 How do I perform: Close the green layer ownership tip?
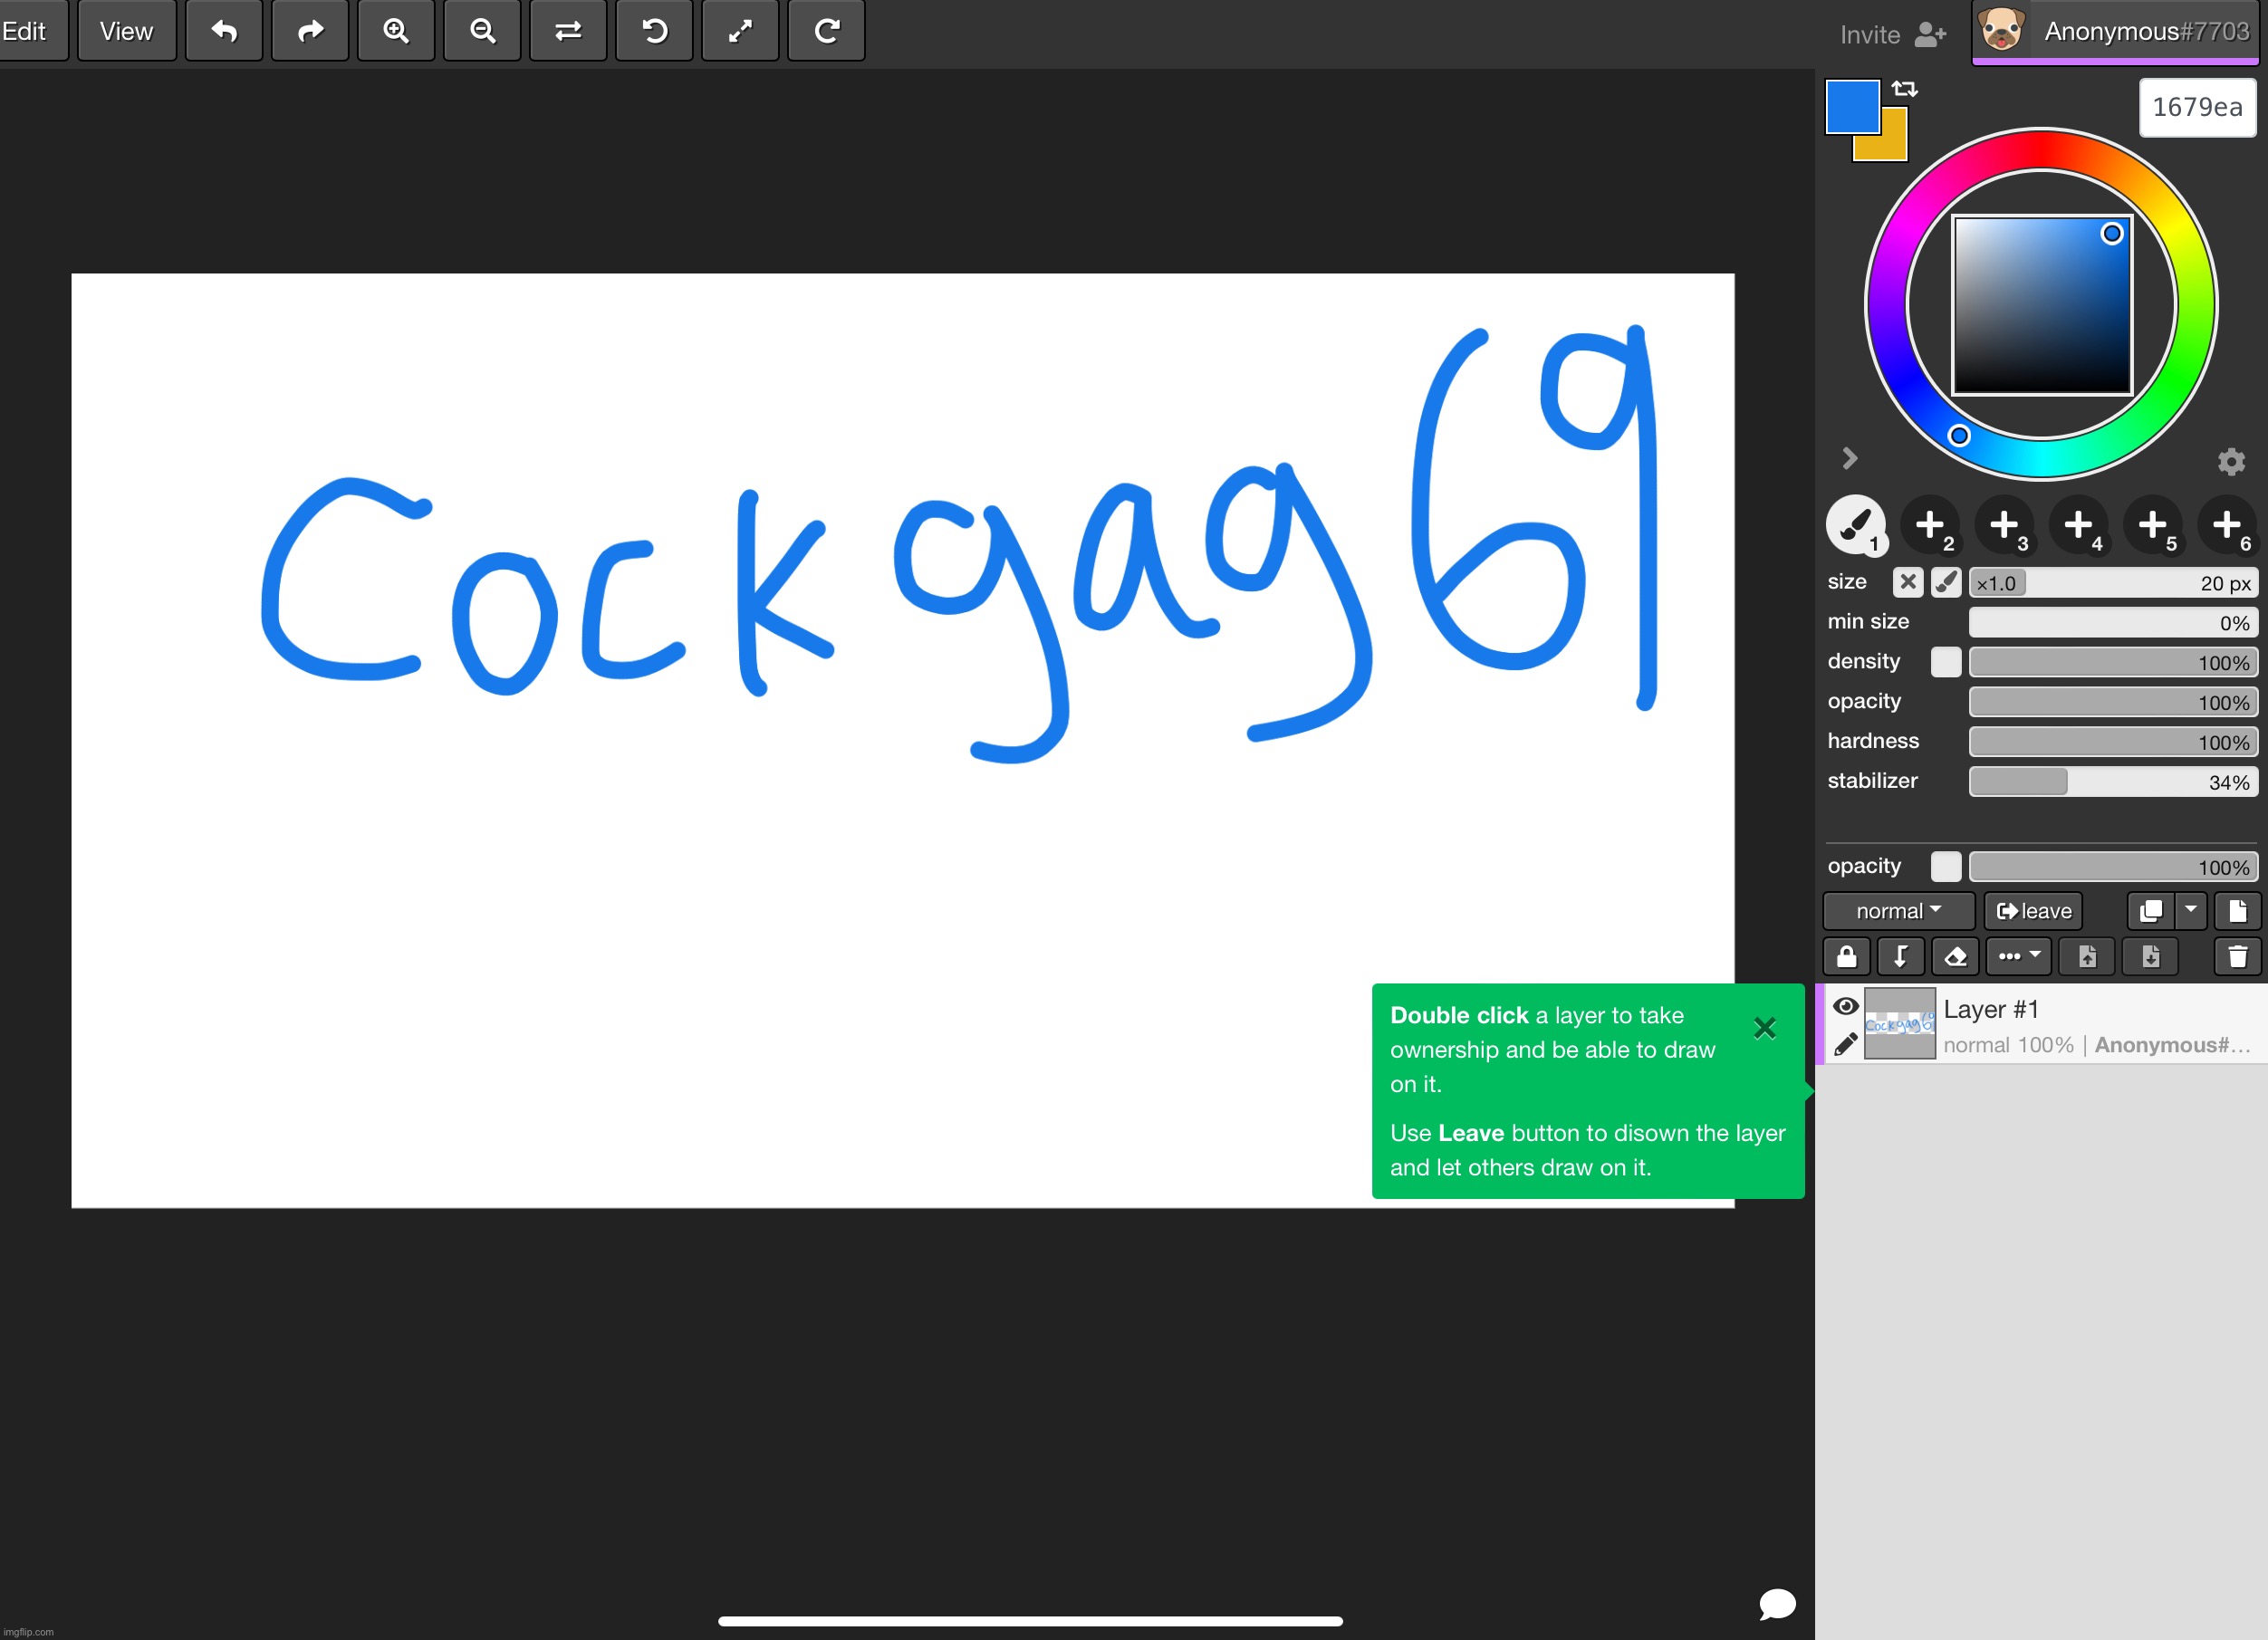[1765, 1028]
